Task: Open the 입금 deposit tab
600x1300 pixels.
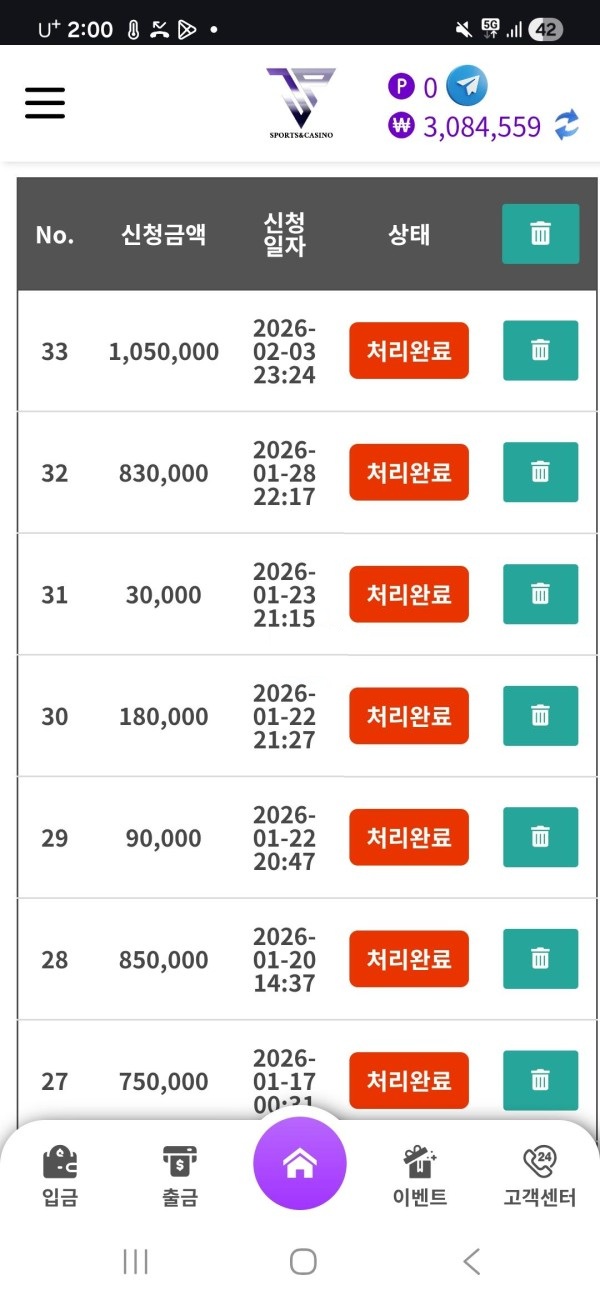Action: tap(60, 1176)
